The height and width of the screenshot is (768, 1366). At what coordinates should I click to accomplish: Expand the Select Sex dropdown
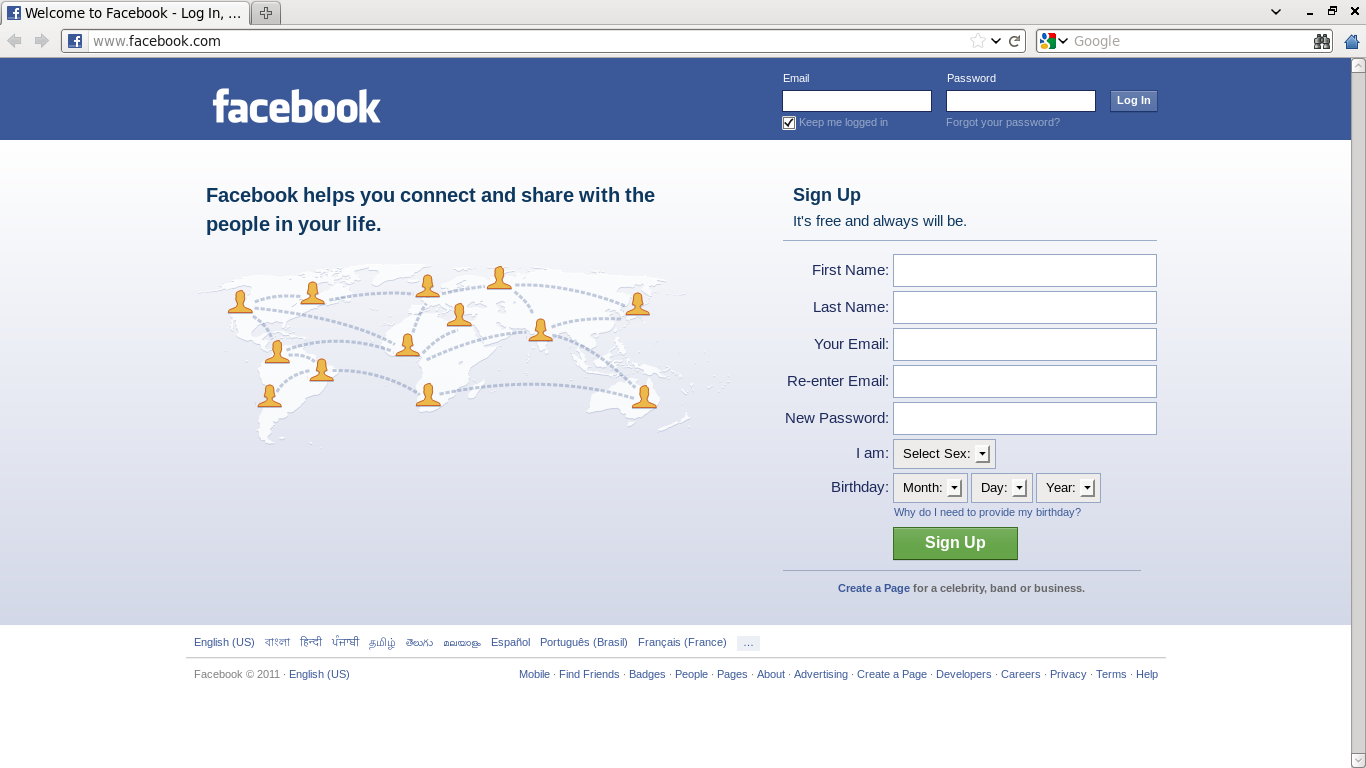pos(944,454)
